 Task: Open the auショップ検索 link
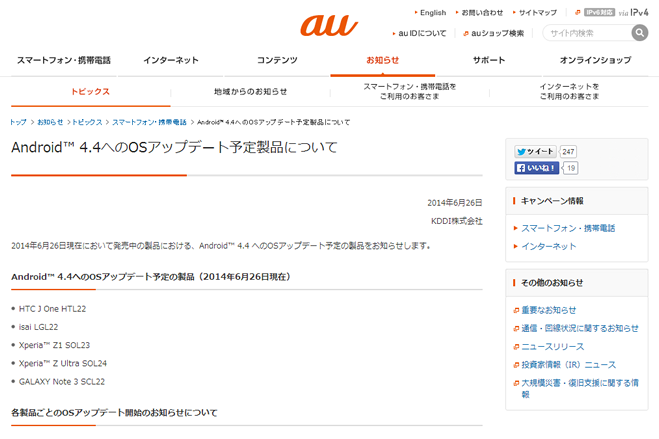pos(497,33)
